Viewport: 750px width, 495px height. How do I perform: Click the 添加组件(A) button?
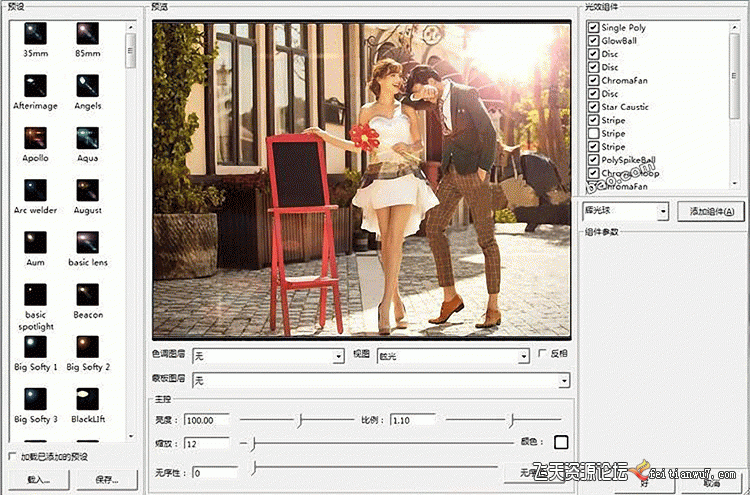(711, 212)
